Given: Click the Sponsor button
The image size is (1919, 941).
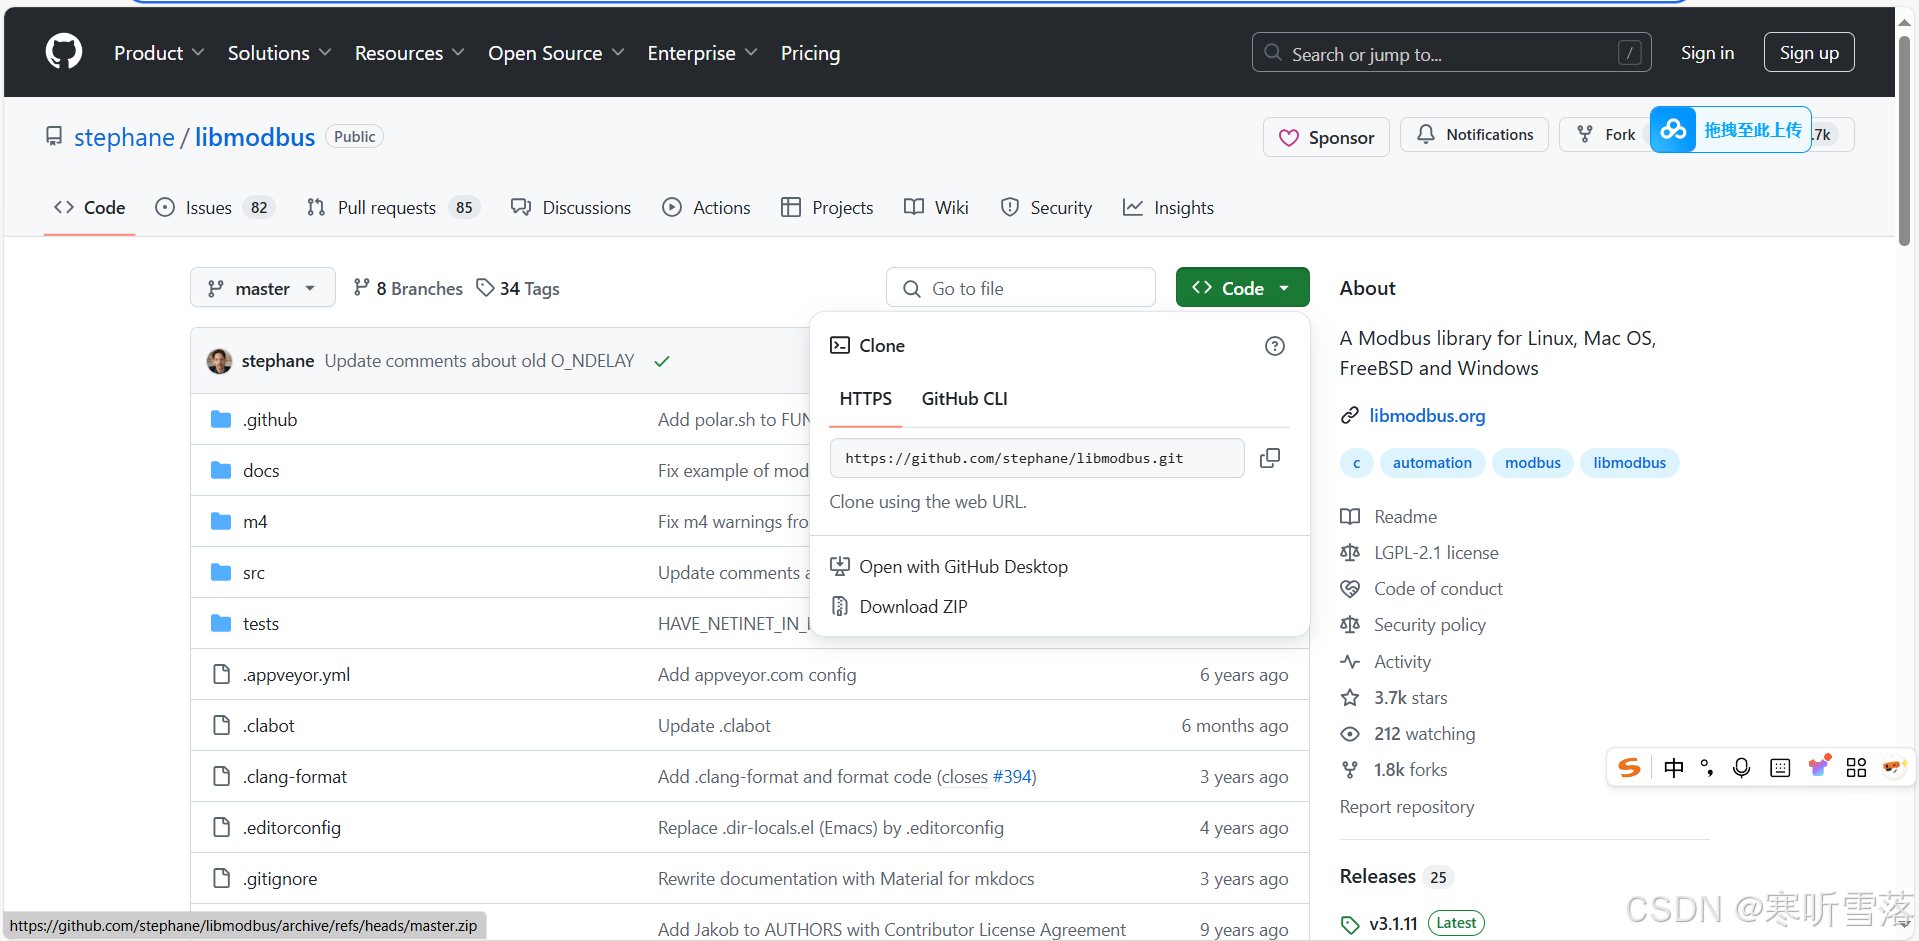Looking at the screenshot, I should pos(1326,137).
